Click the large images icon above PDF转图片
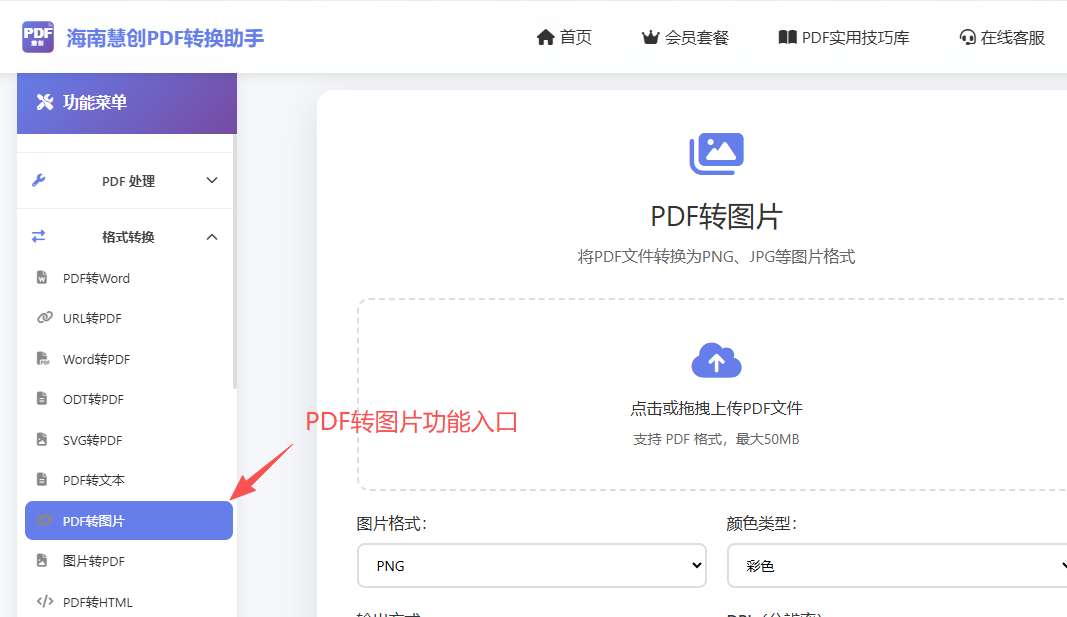The height and width of the screenshot is (617, 1067). tap(717, 154)
